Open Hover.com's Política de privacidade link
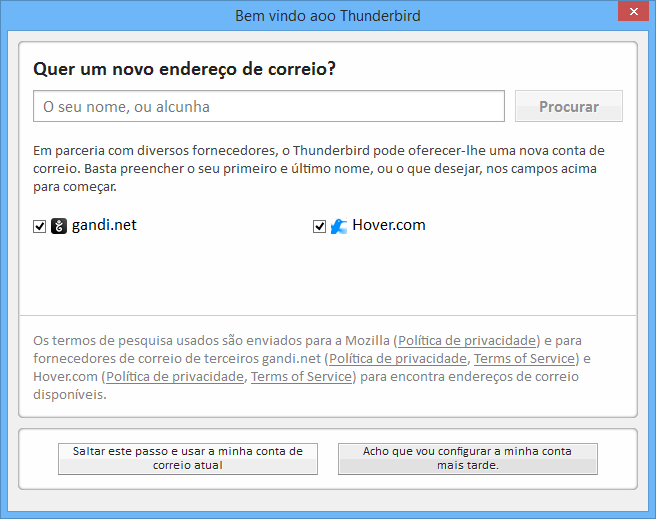Screen dimensions: 656x519 (x=175, y=376)
